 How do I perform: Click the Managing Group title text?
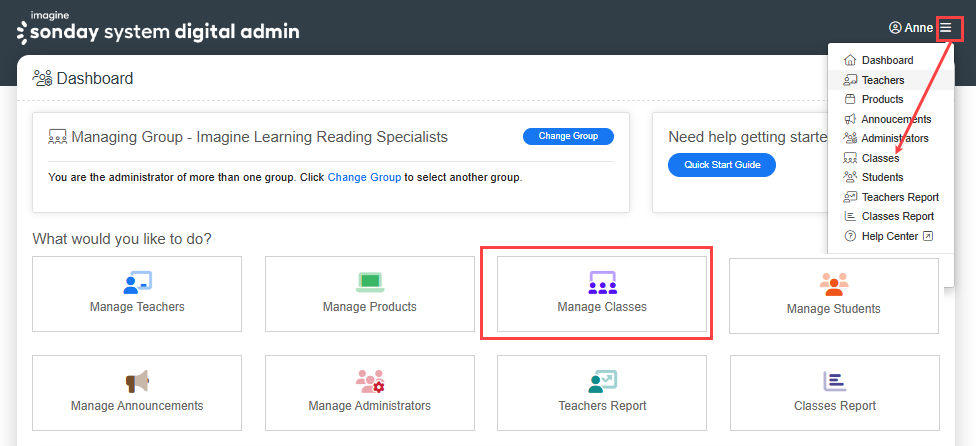tap(260, 137)
